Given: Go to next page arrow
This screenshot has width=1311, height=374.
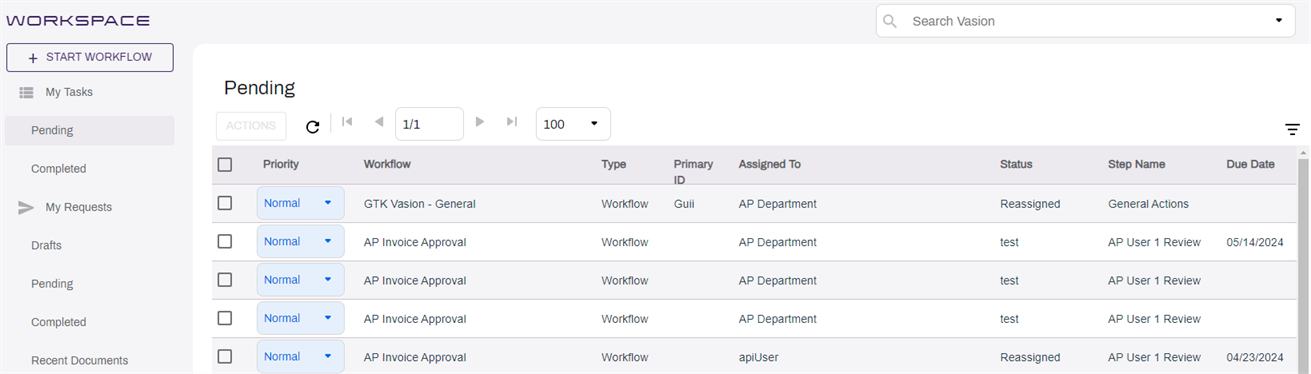Looking at the screenshot, I should pyautogui.click(x=480, y=122).
